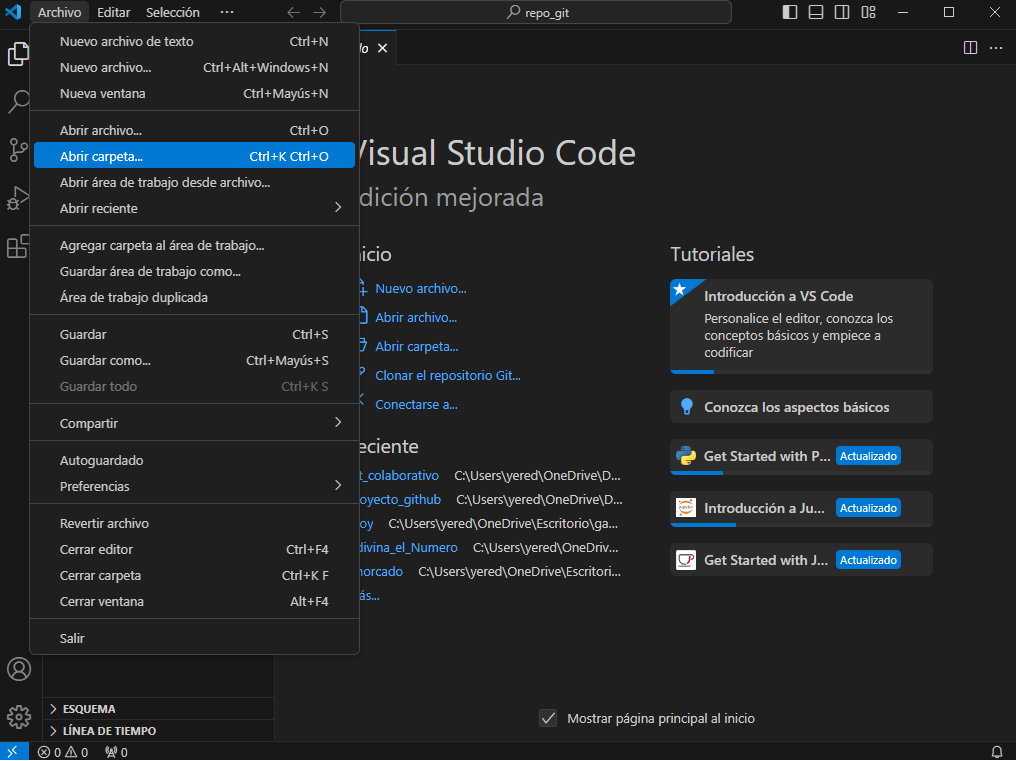This screenshot has height=761, width=1016.
Task: Expand the Compartir submenu
Action: click(194, 423)
